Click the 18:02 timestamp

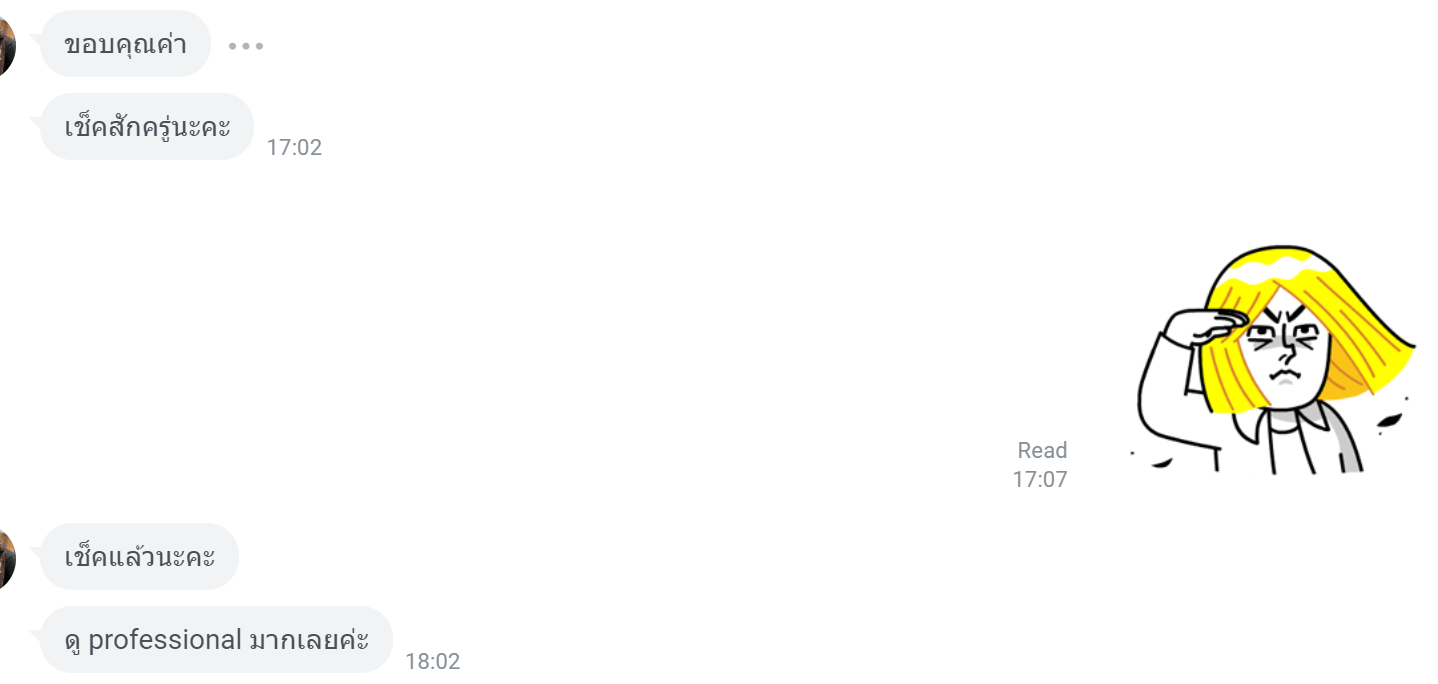(x=432, y=662)
